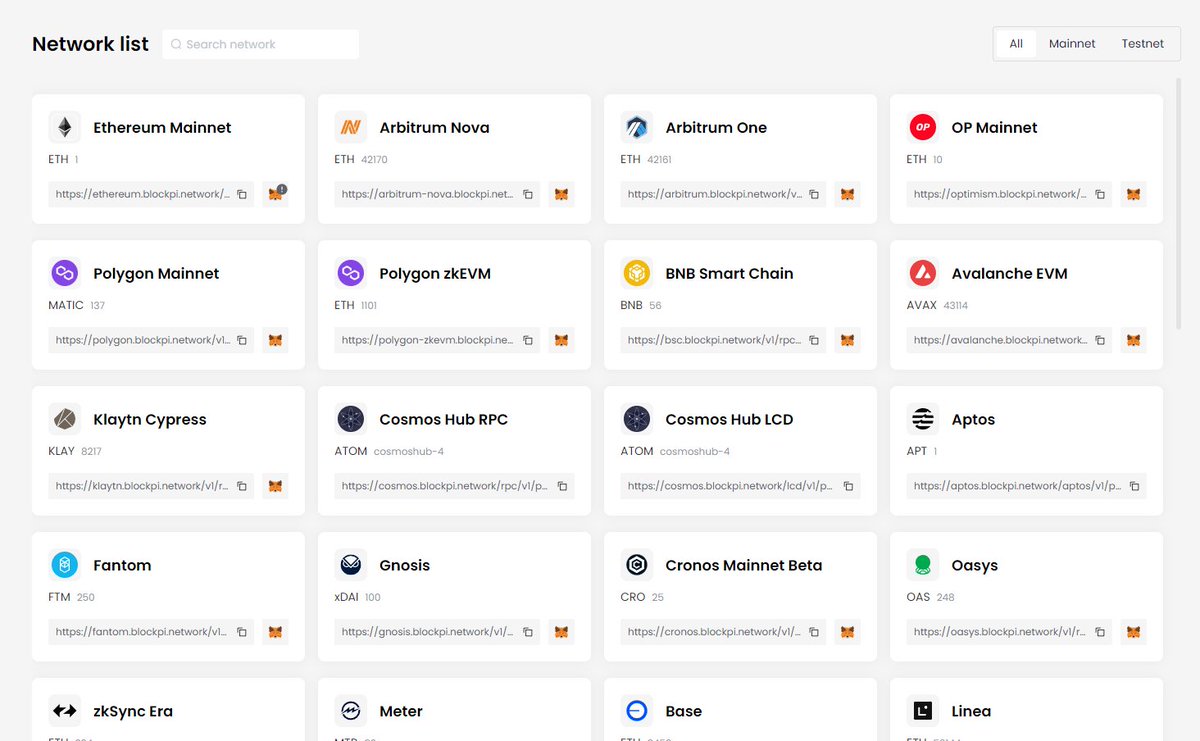Copy the OP Mainnet endpoint URL

click(x=1100, y=194)
